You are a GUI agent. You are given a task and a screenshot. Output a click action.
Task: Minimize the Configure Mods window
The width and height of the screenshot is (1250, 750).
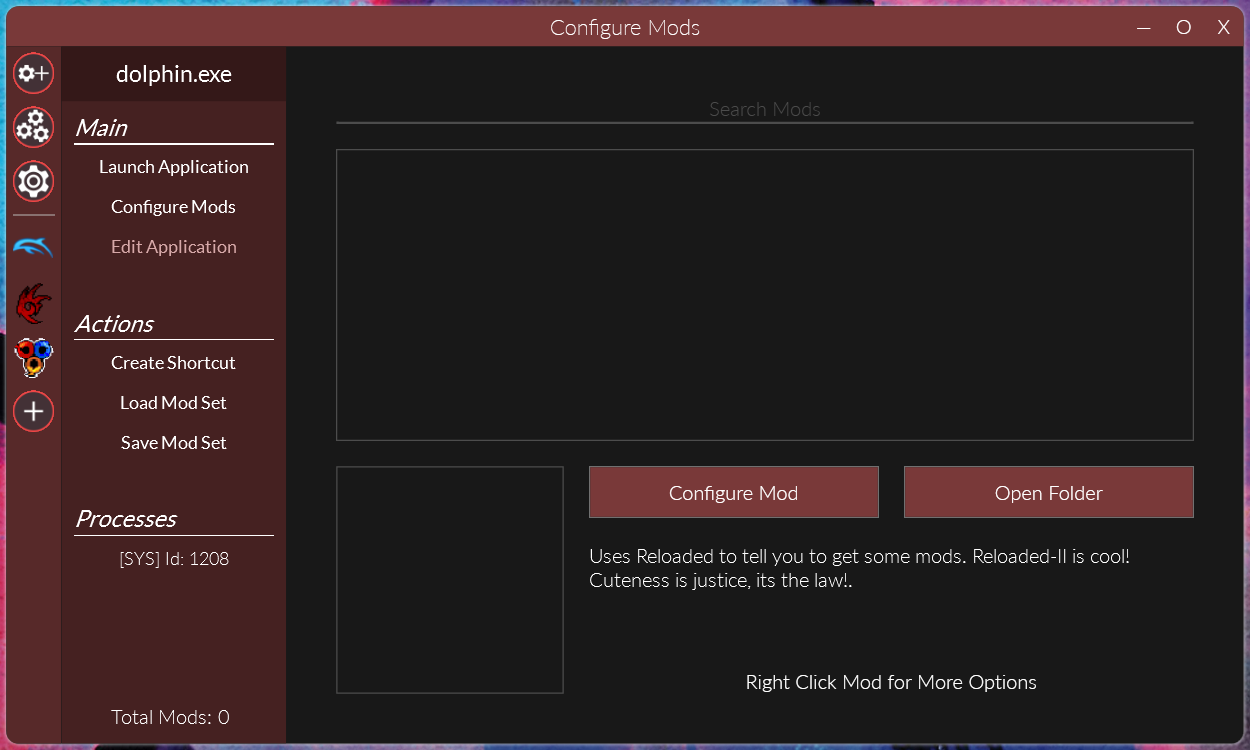coord(1144,27)
